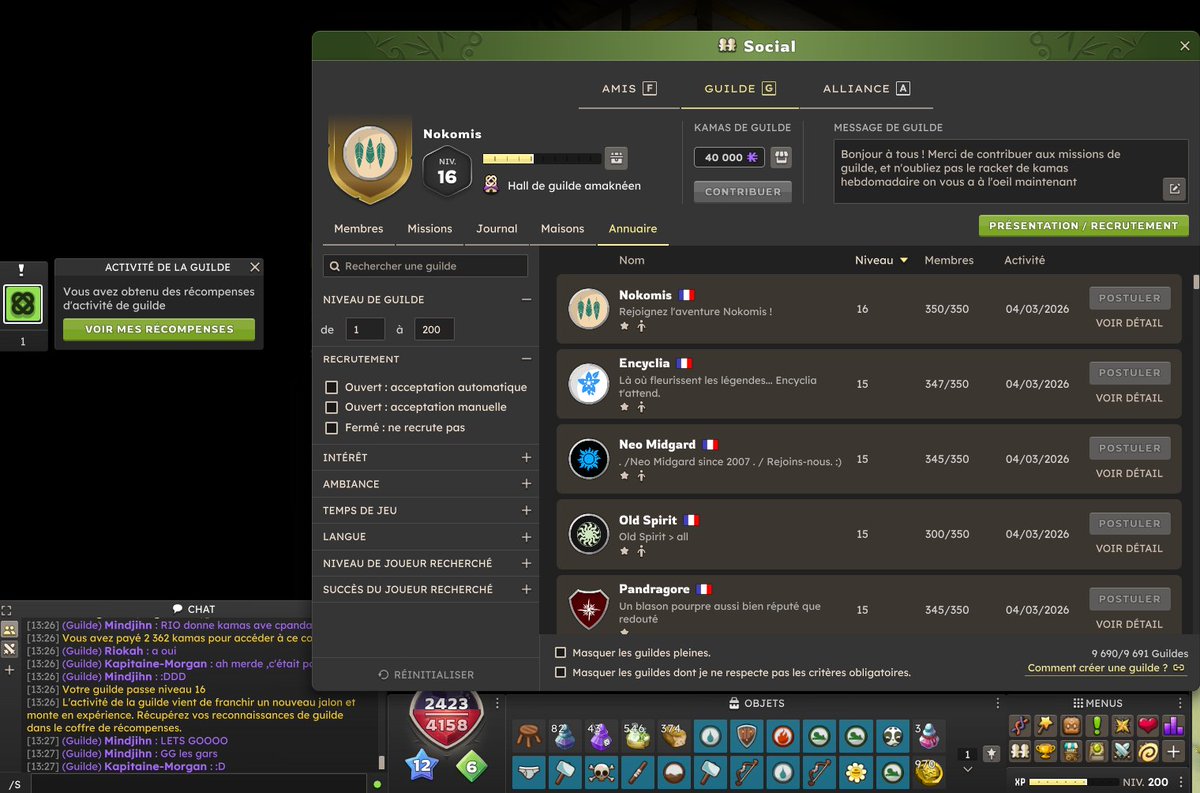Tick Masquer les guildes pleines checkbox

[561, 653]
